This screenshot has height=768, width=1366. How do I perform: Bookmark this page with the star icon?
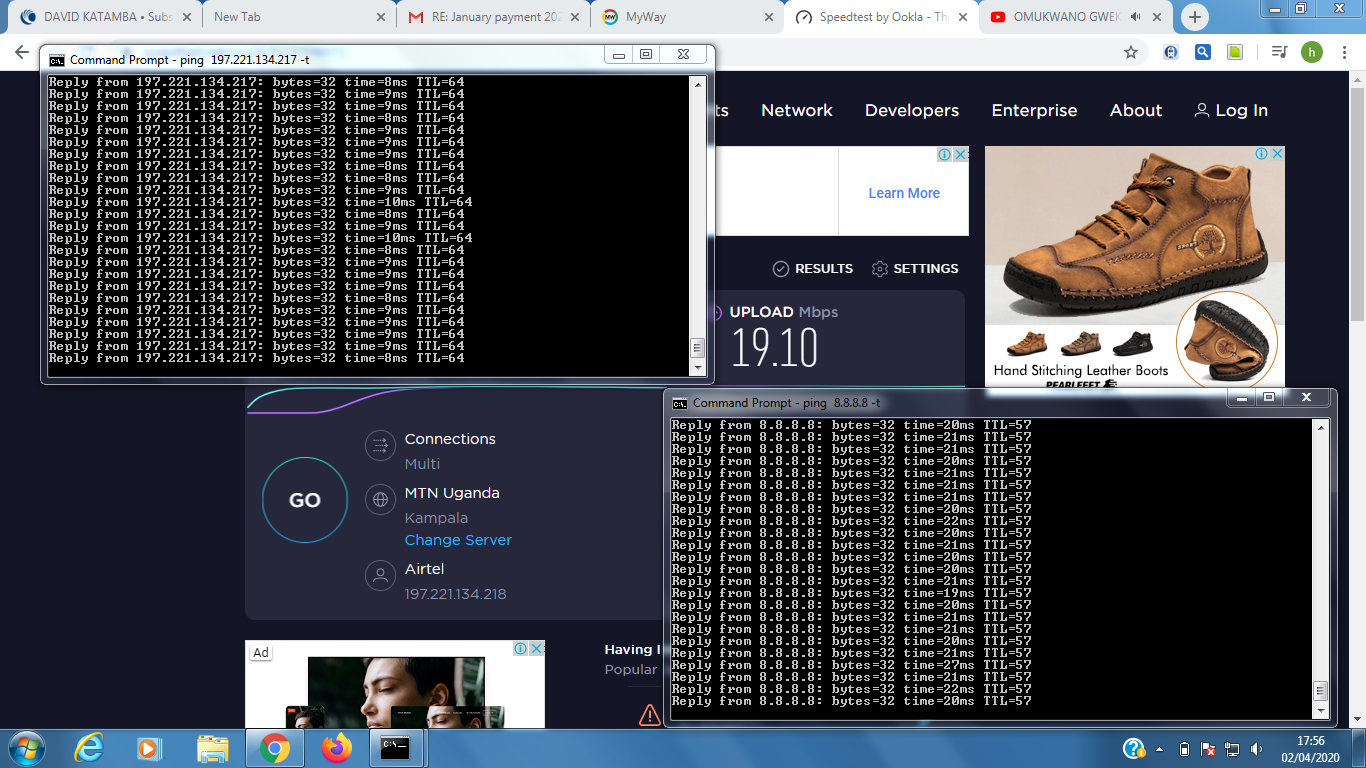pyautogui.click(x=1131, y=52)
